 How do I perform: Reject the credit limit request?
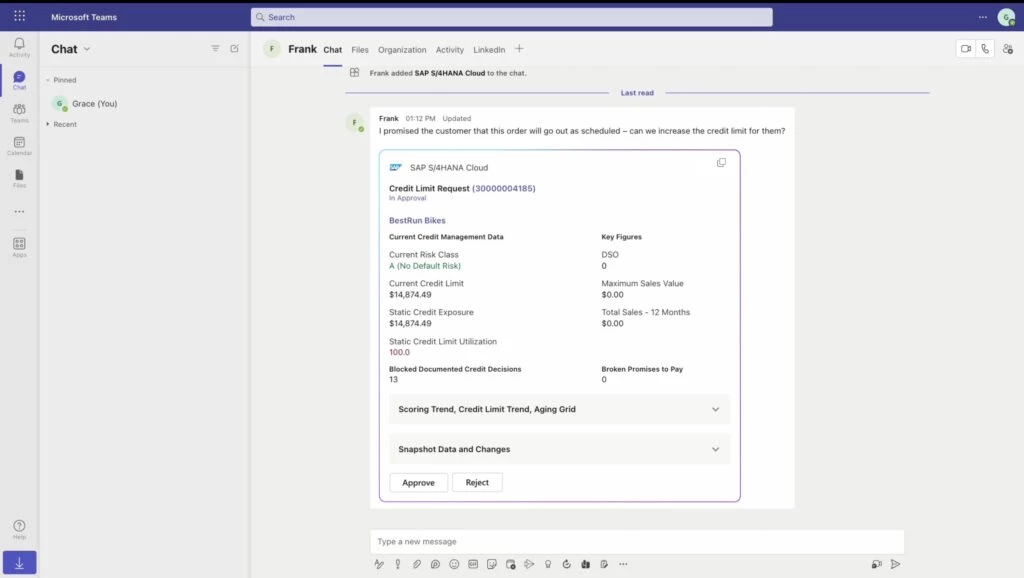(477, 483)
